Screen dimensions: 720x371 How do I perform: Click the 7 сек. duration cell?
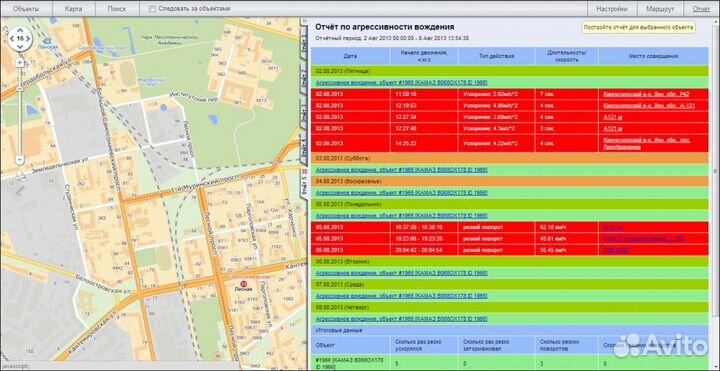pyautogui.click(x=567, y=94)
